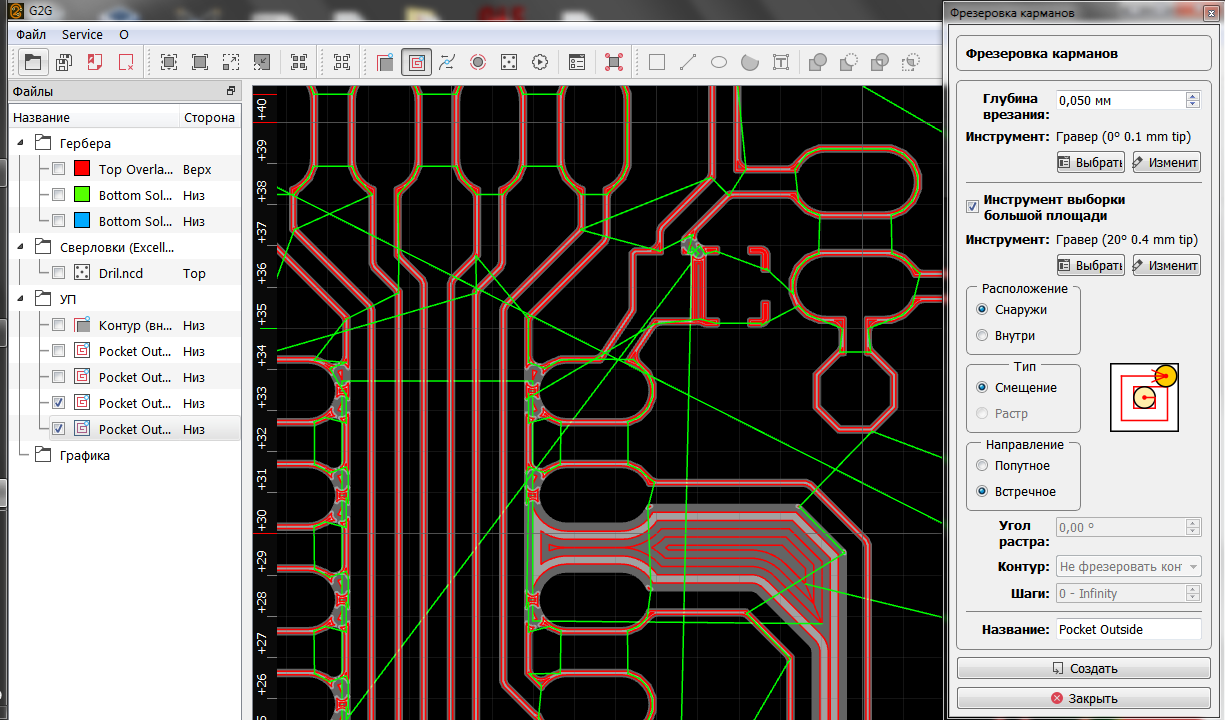1225x720 pixels.
Task: Open the contour profile toolpath tool
Action: [386, 62]
